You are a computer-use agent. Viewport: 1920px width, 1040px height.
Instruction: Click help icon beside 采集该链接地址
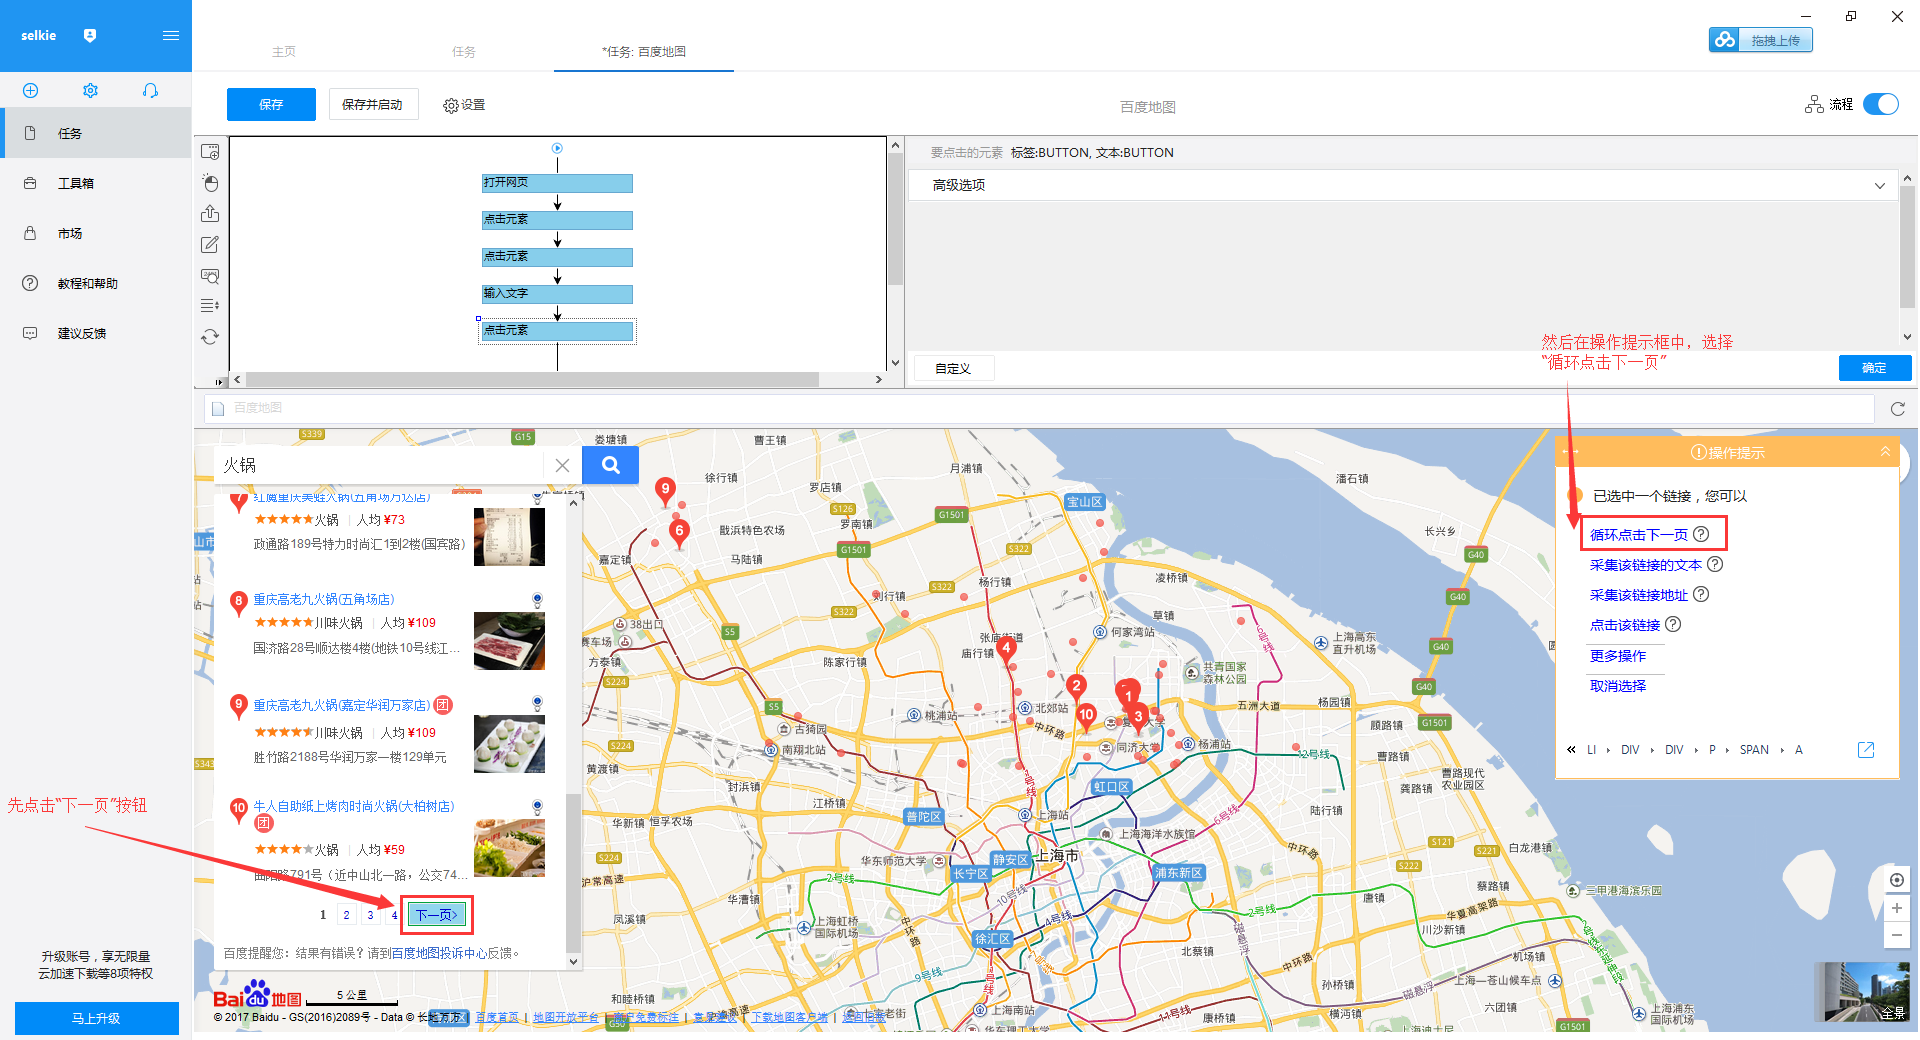(1701, 594)
